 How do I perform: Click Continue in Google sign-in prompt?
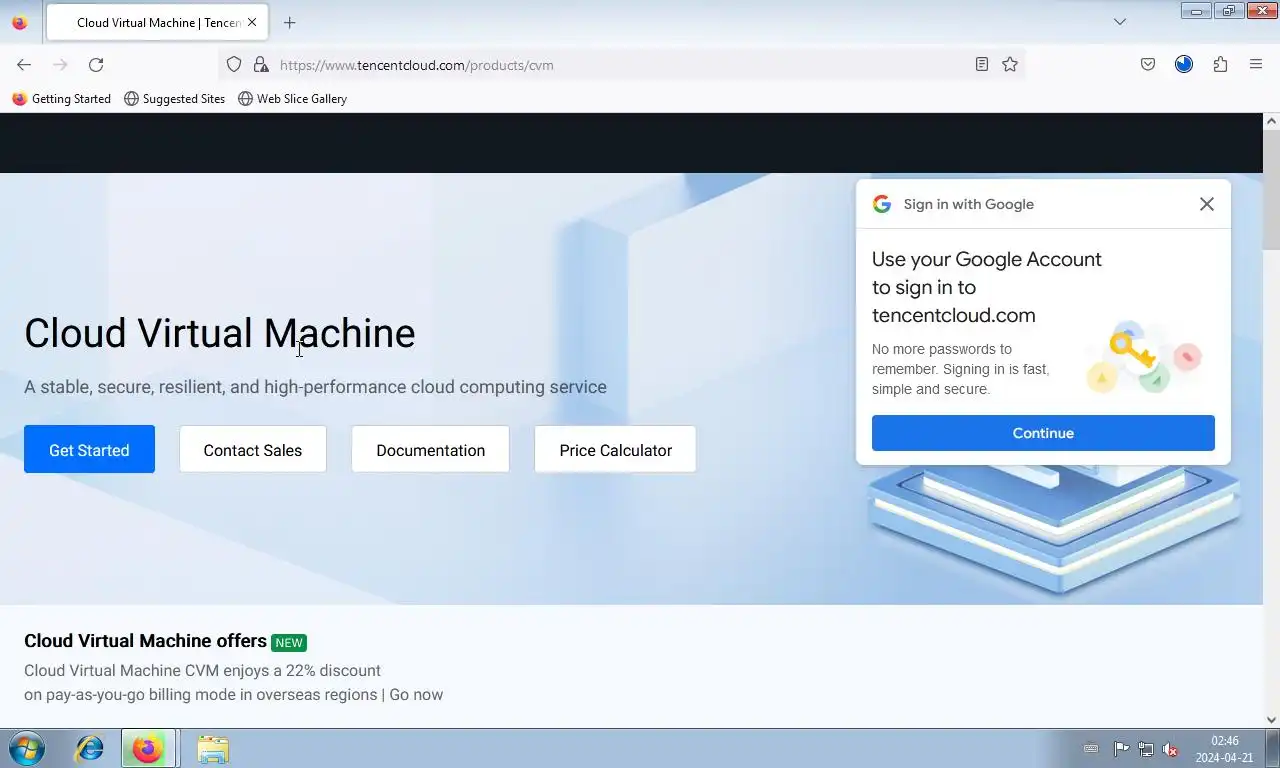click(x=1043, y=433)
